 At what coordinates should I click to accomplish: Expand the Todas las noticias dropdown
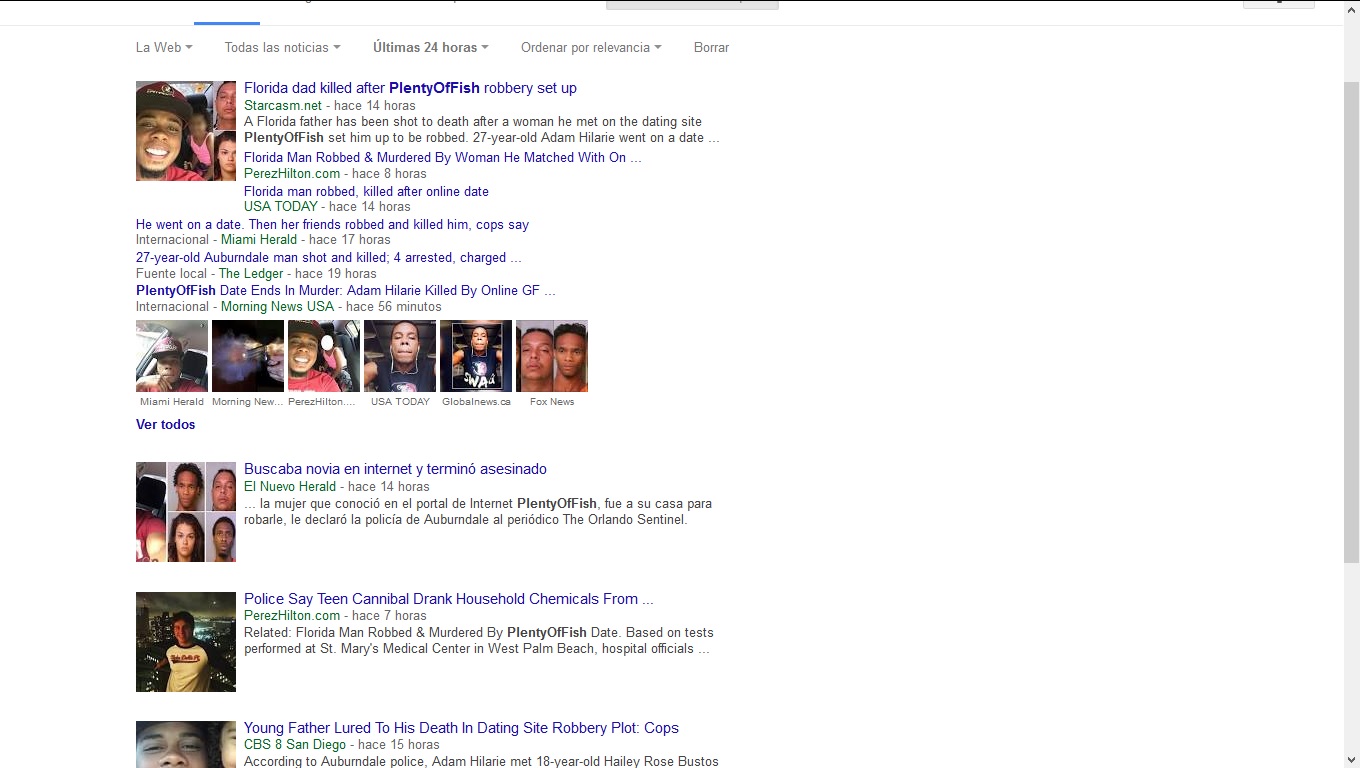point(282,47)
